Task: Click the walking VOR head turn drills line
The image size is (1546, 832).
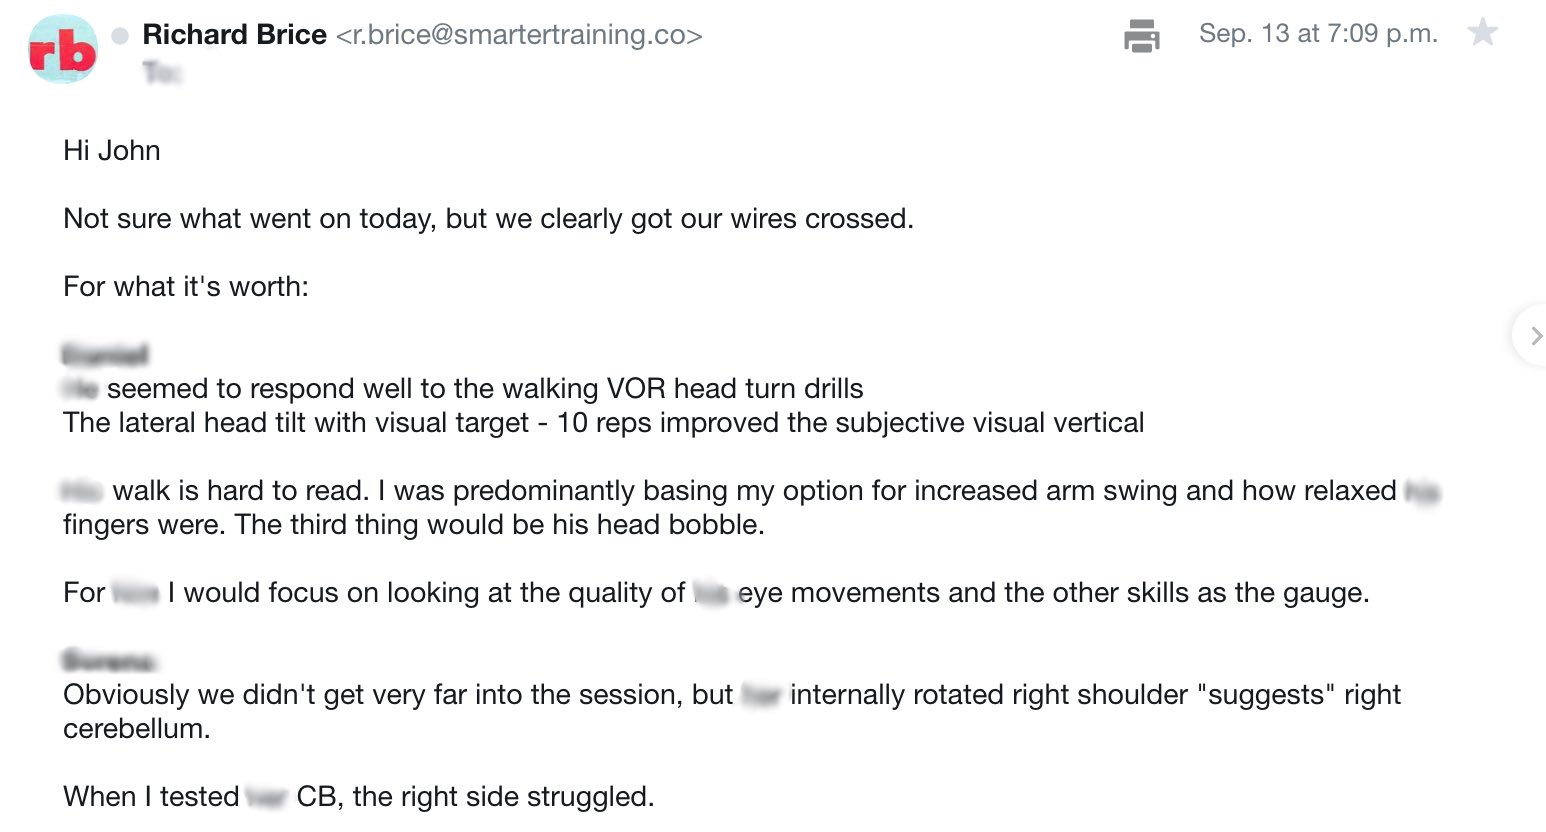Action: pos(463,389)
